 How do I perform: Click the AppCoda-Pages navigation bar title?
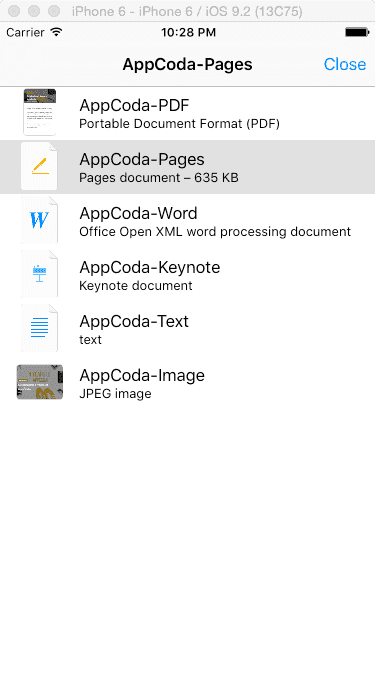(x=187, y=65)
